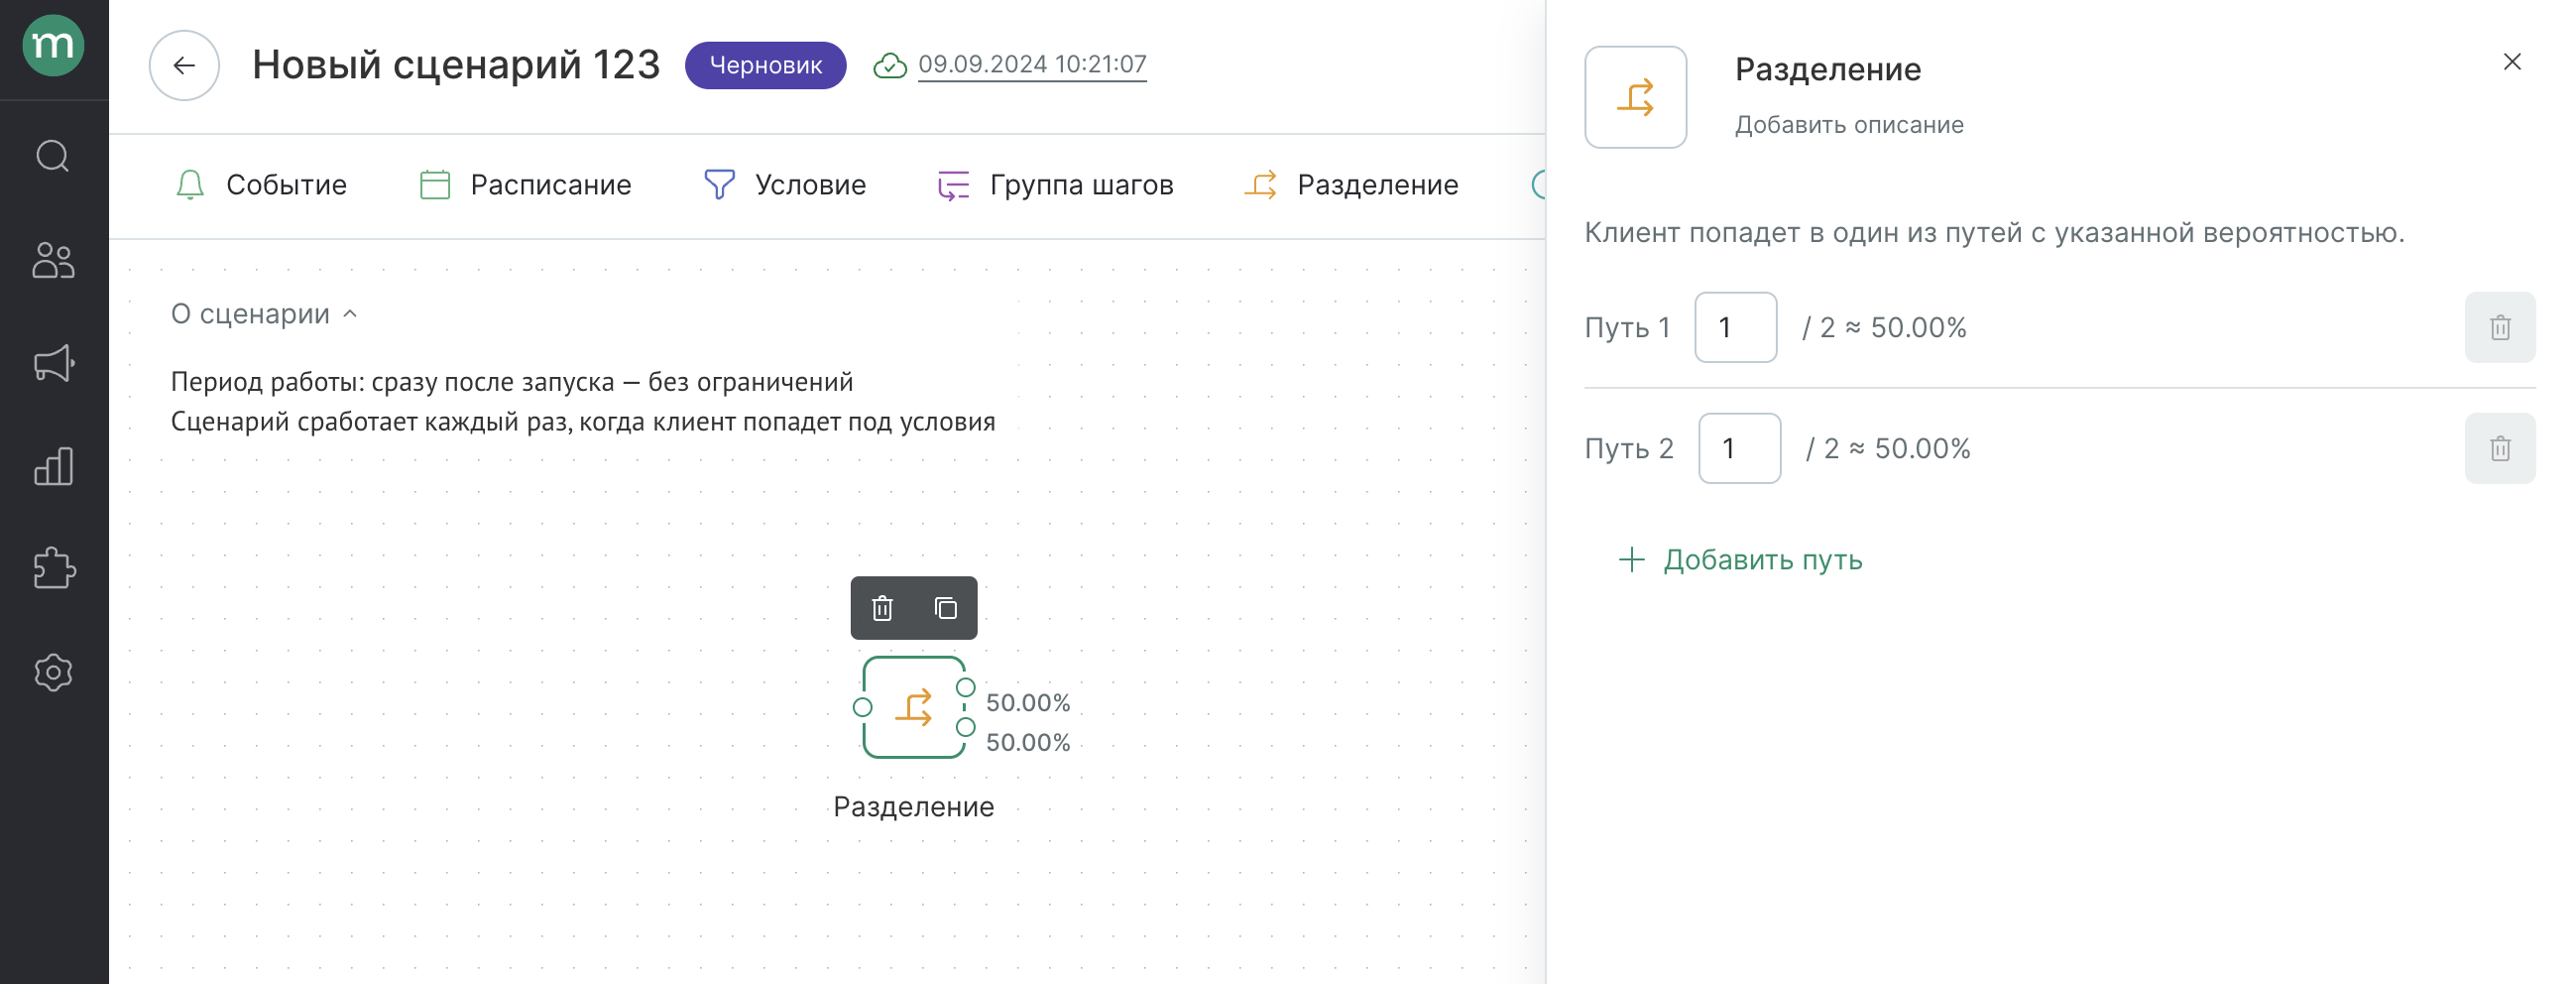Open the save timestamp 09.09.2024 10:21:07 link
This screenshot has width=2576, height=984.
click(1032, 65)
